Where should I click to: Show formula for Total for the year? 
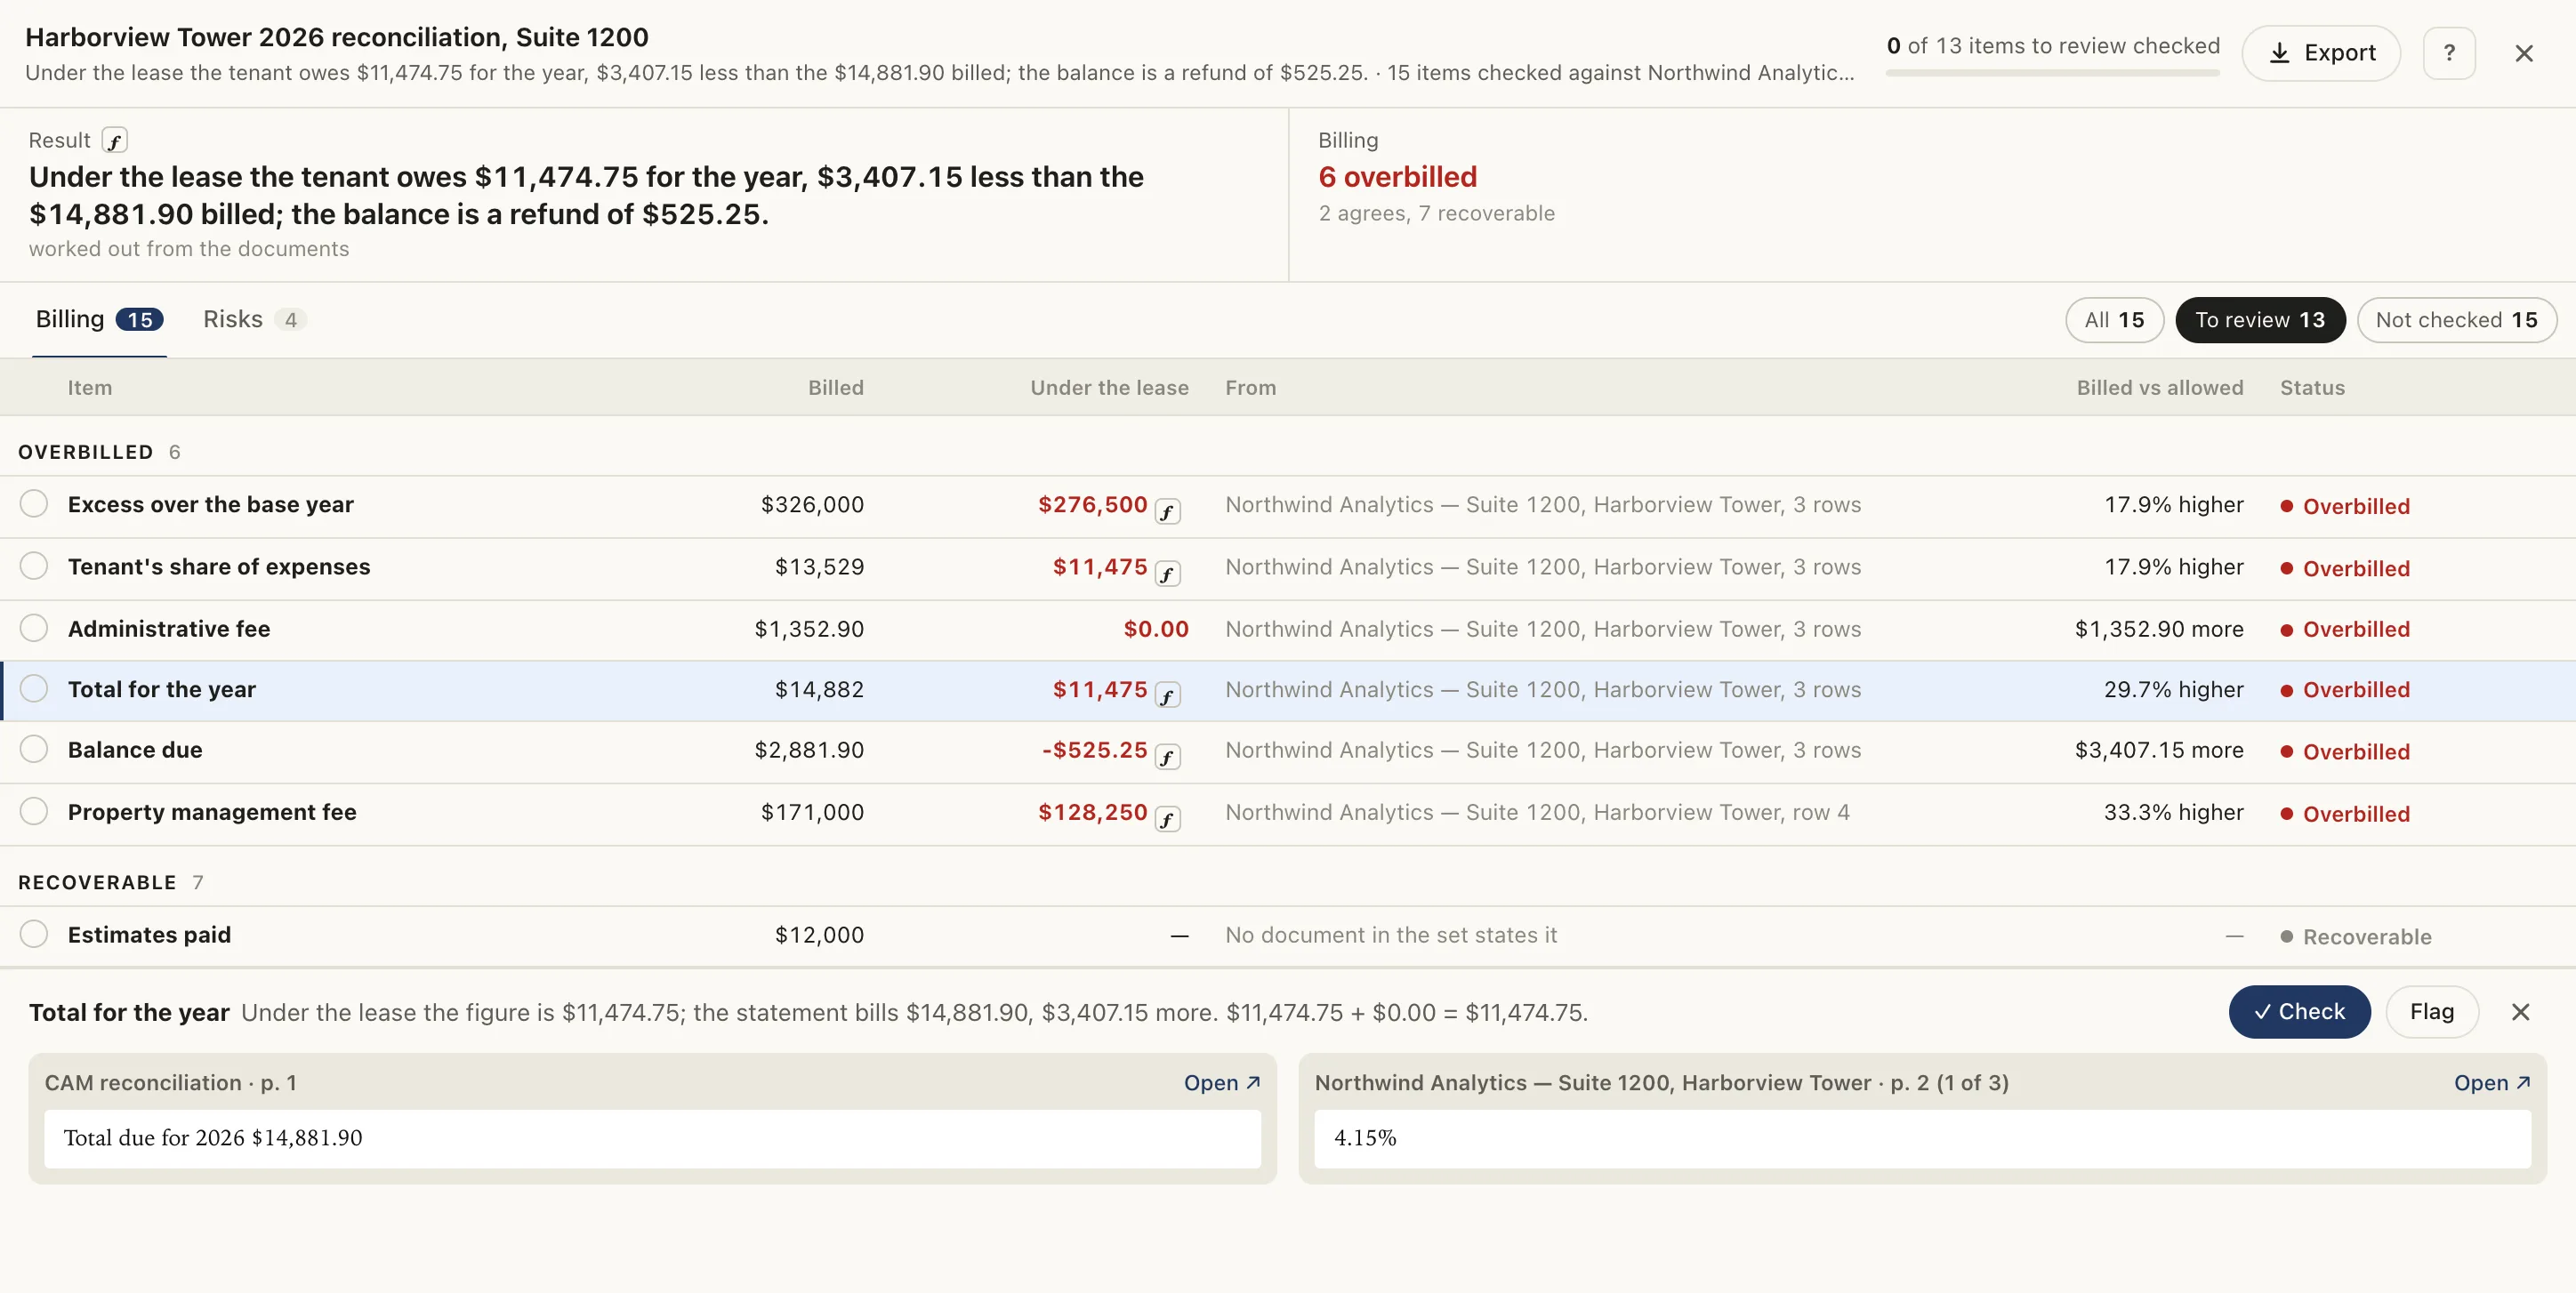[x=1167, y=696]
